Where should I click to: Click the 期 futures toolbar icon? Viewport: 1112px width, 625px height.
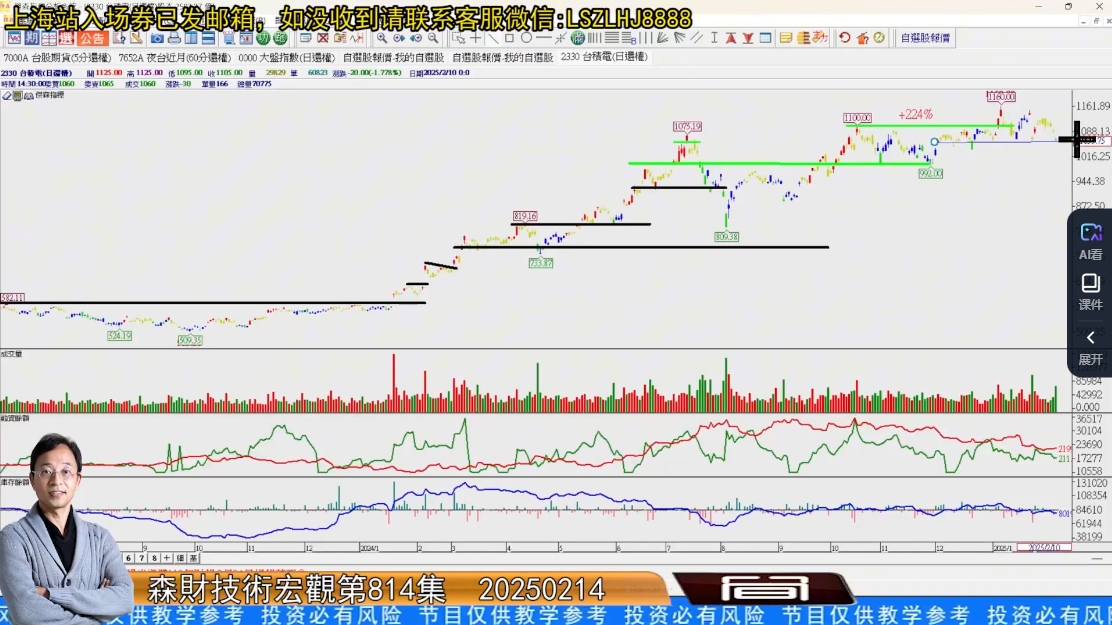point(31,38)
